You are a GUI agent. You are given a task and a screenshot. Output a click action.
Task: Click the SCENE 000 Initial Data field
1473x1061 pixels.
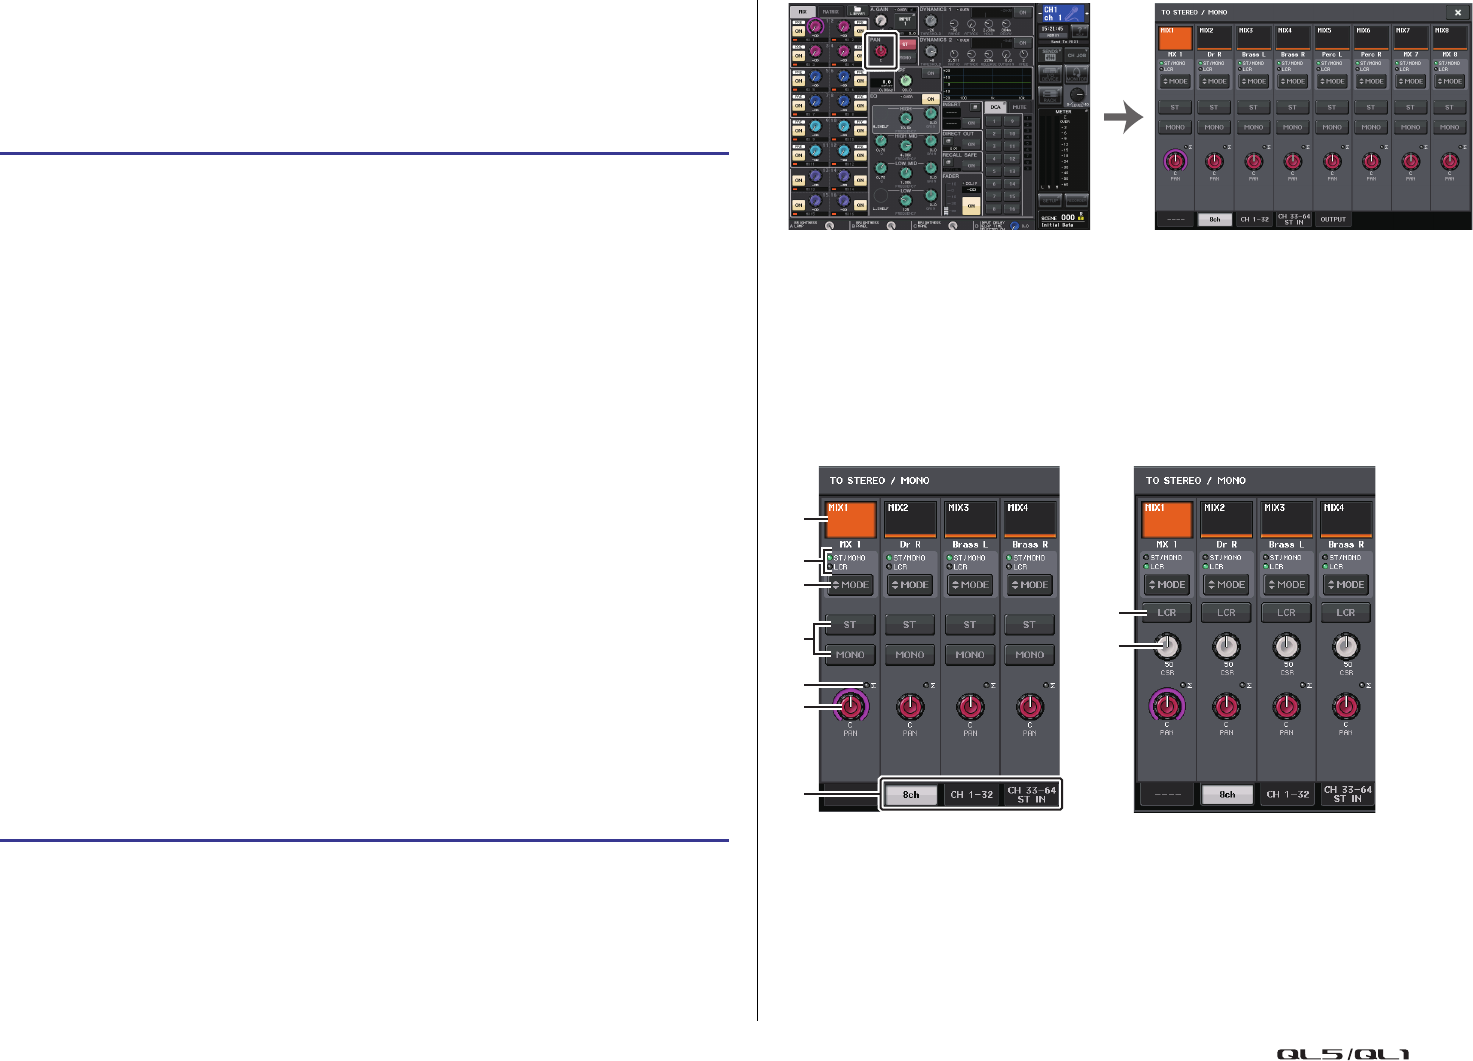point(1062,220)
